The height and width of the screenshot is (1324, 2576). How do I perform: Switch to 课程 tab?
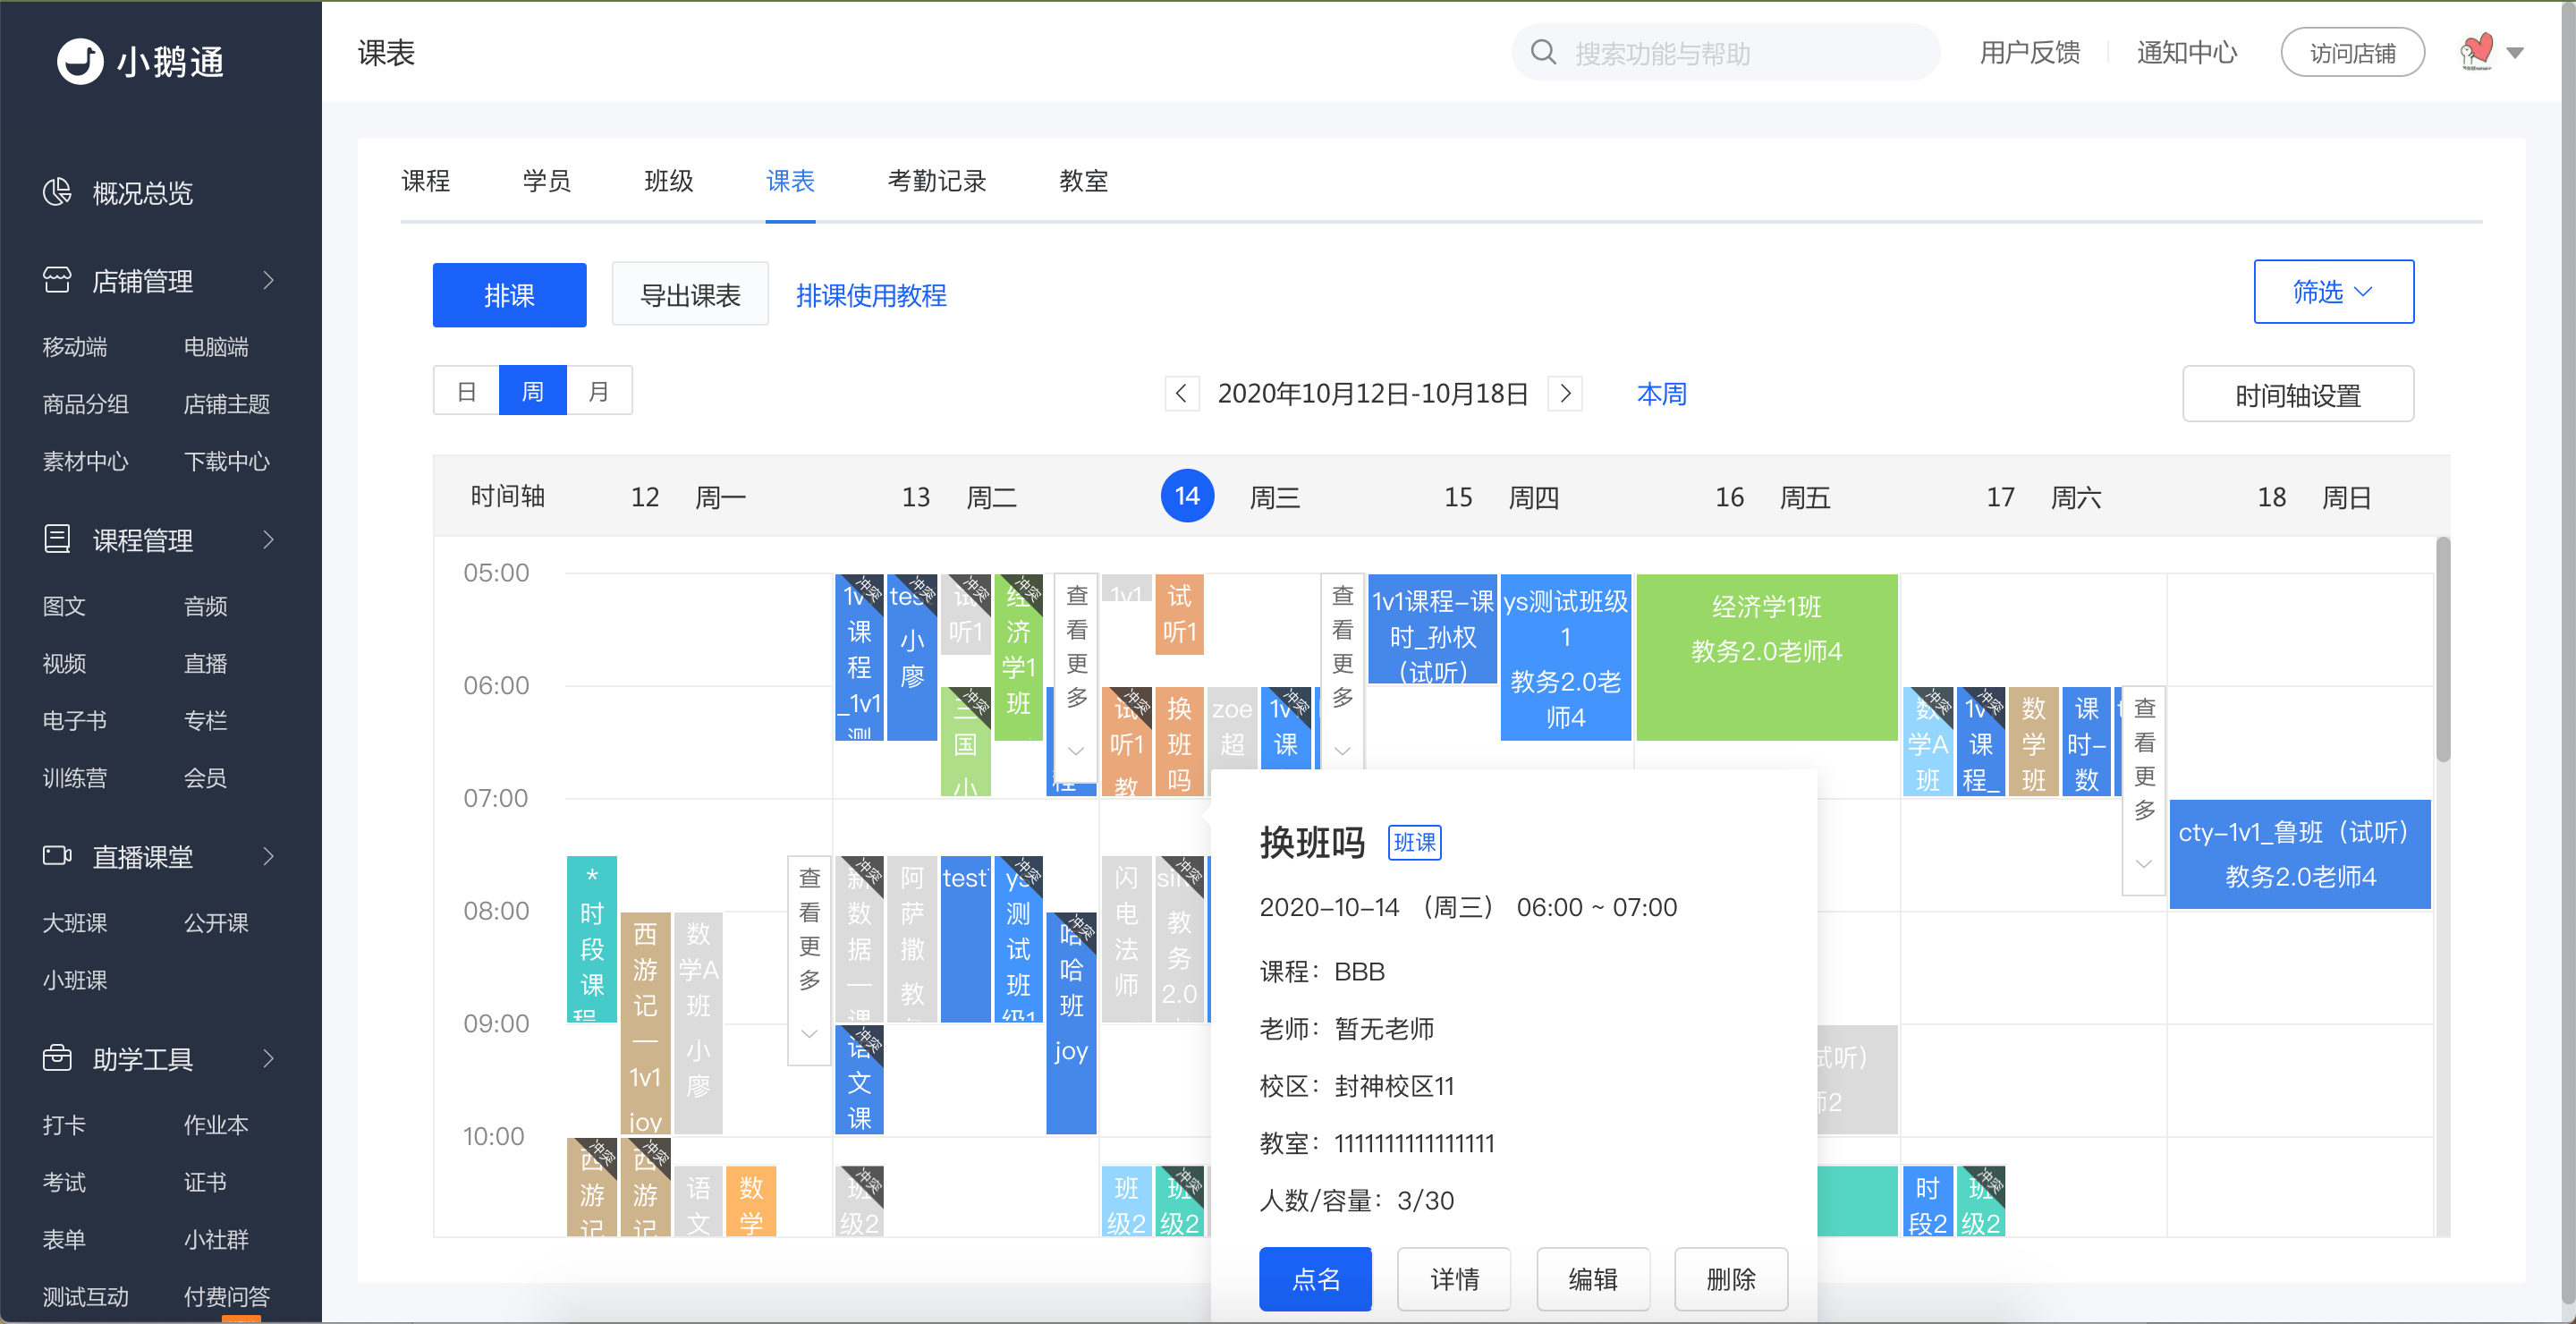coord(425,181)
